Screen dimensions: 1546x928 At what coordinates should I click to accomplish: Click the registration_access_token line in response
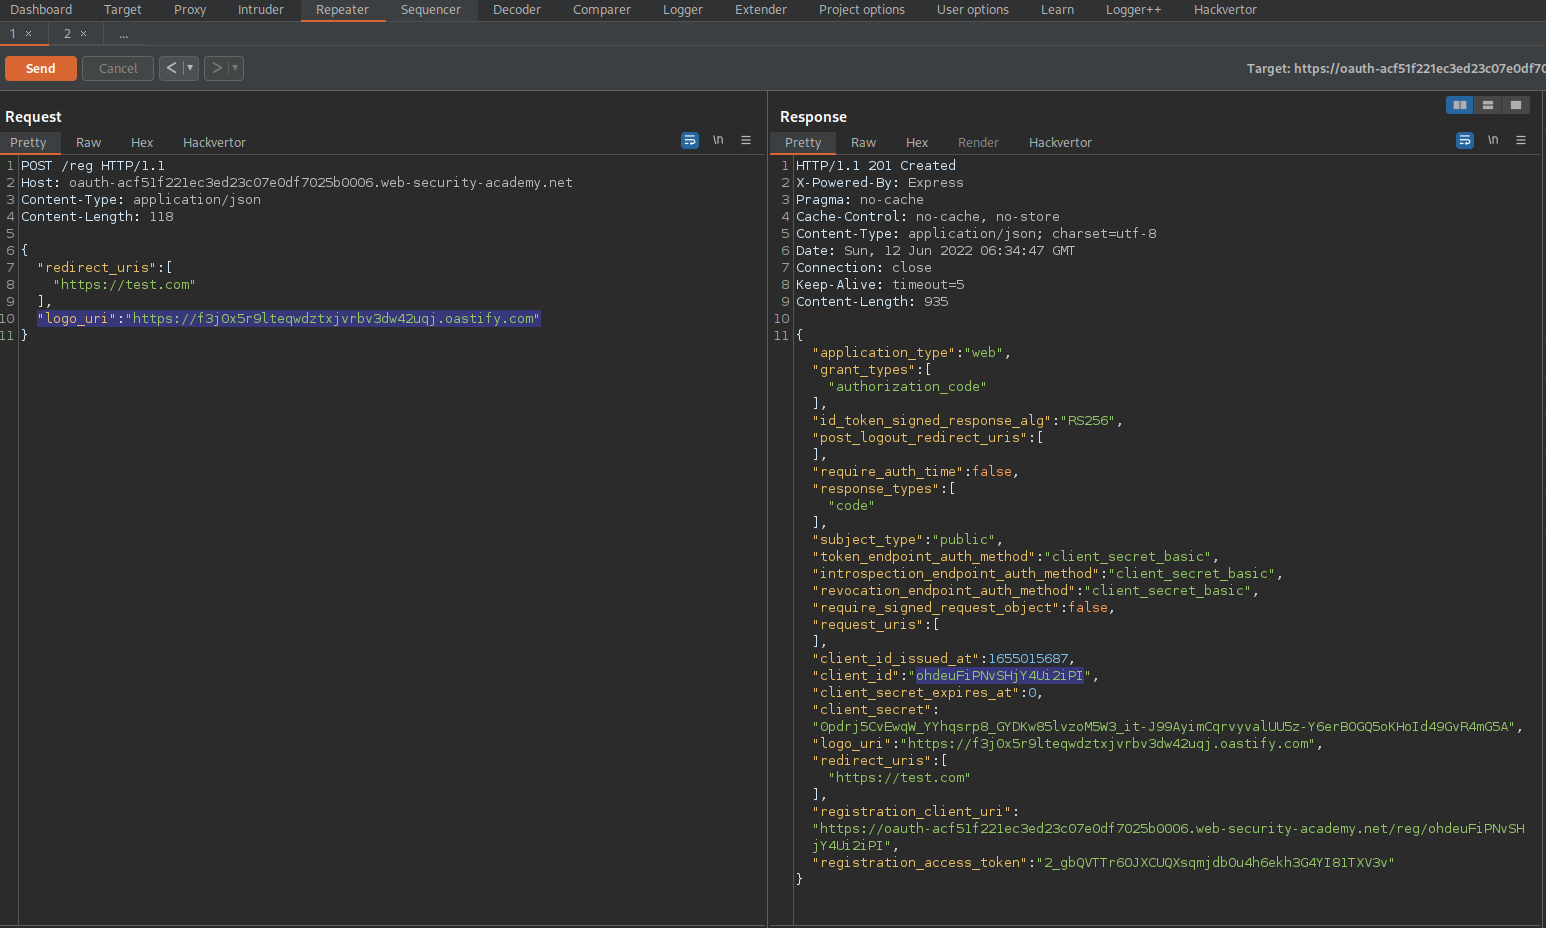pyautogui.click(x=1103, y=863)
